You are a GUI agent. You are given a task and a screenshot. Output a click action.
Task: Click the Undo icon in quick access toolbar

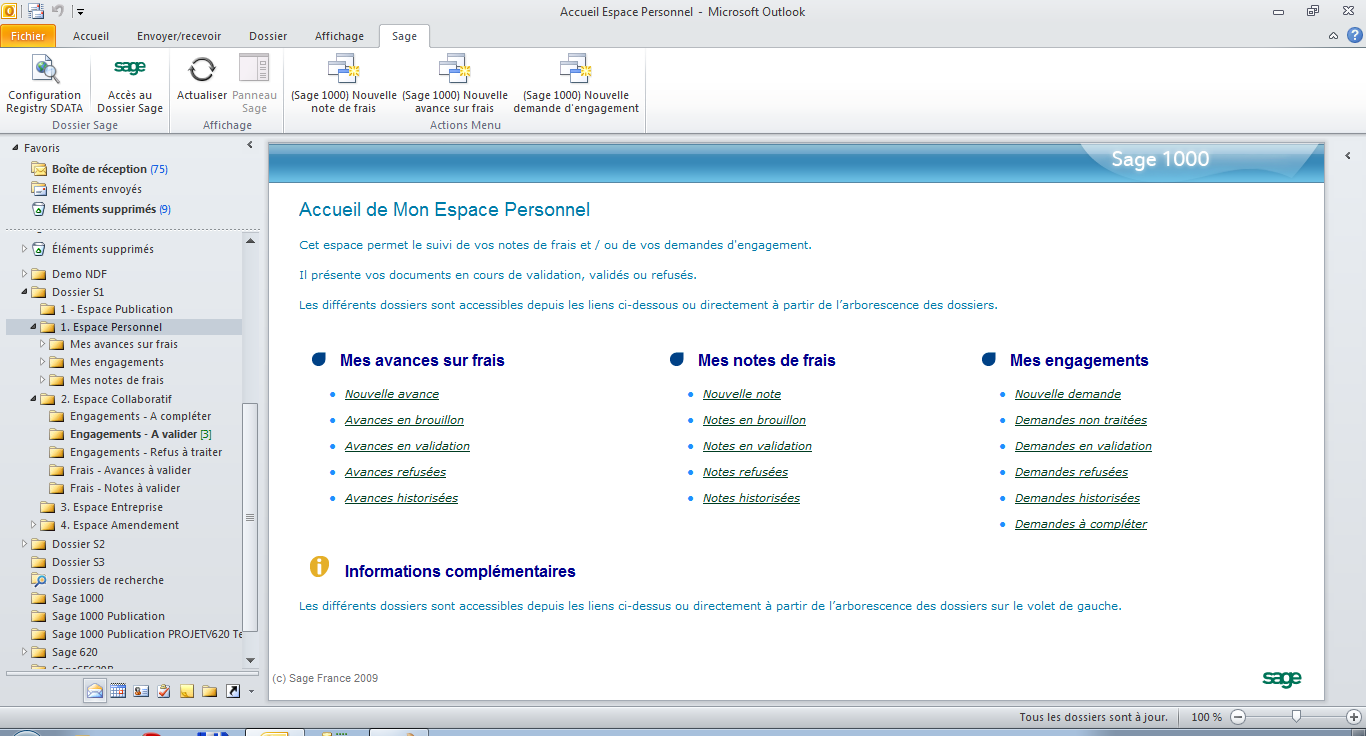[x=58, y=12]
